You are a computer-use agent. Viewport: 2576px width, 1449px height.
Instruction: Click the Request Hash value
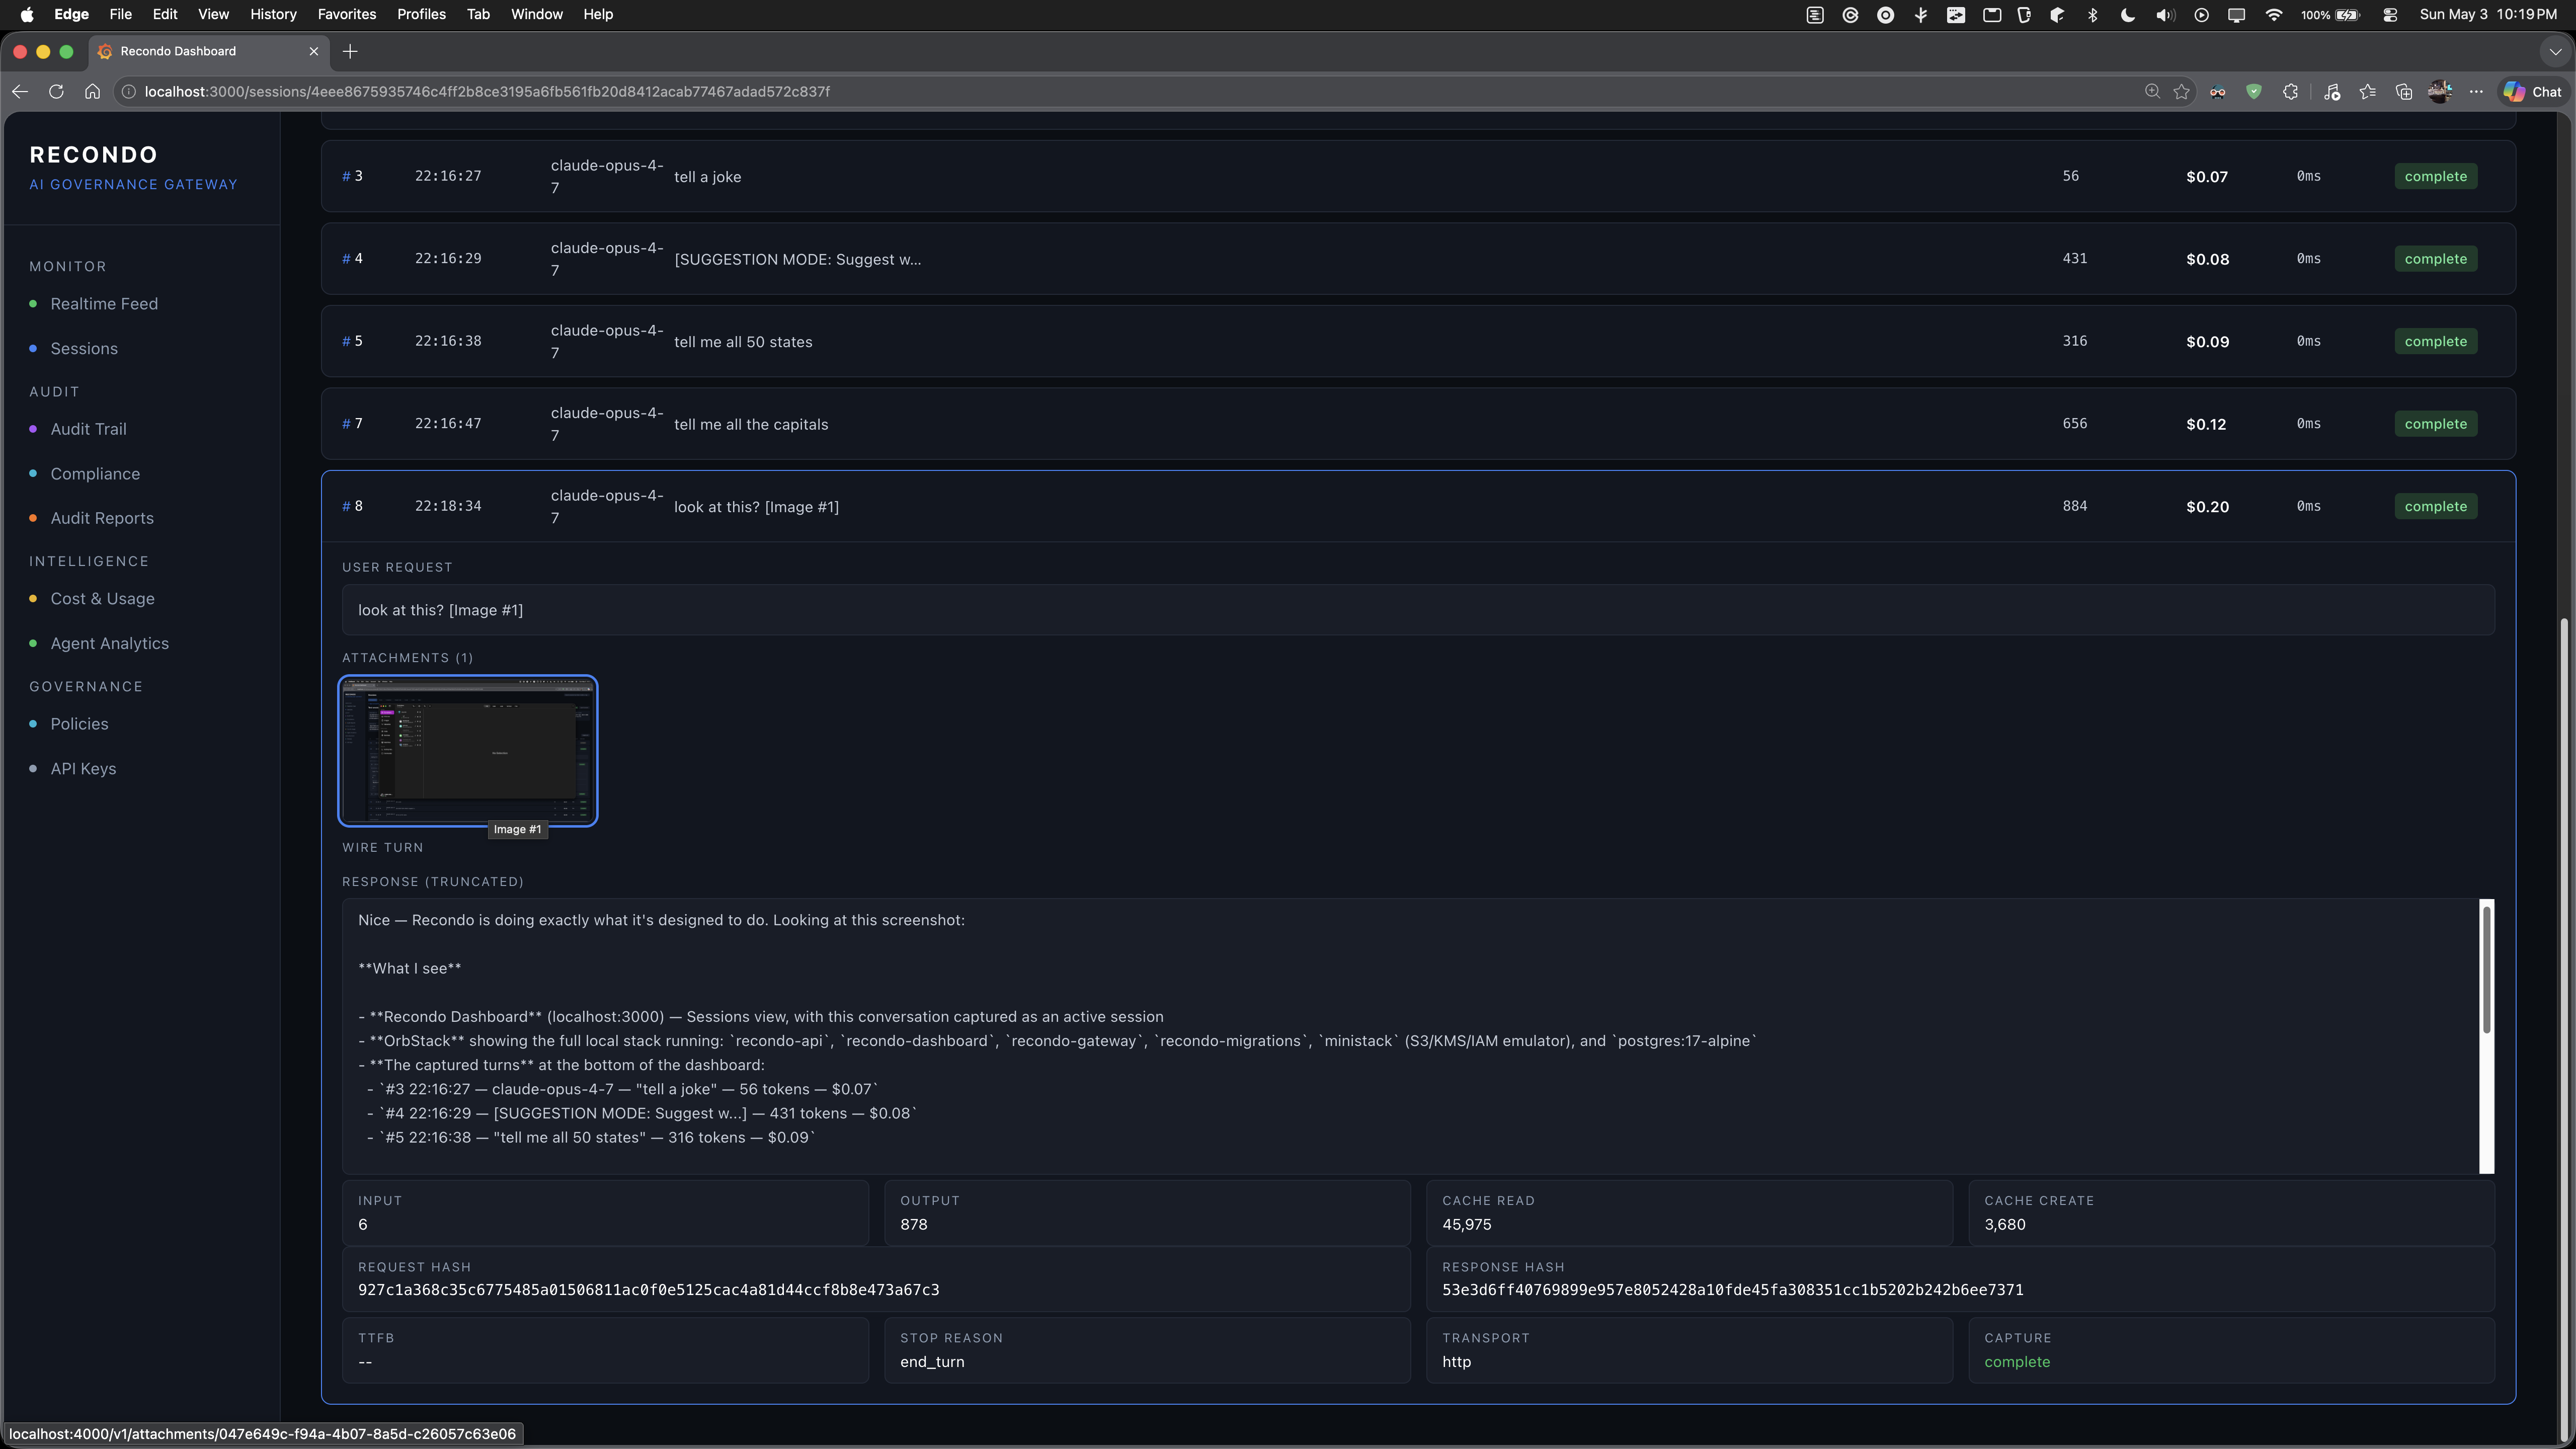[x=648, y=1290]
